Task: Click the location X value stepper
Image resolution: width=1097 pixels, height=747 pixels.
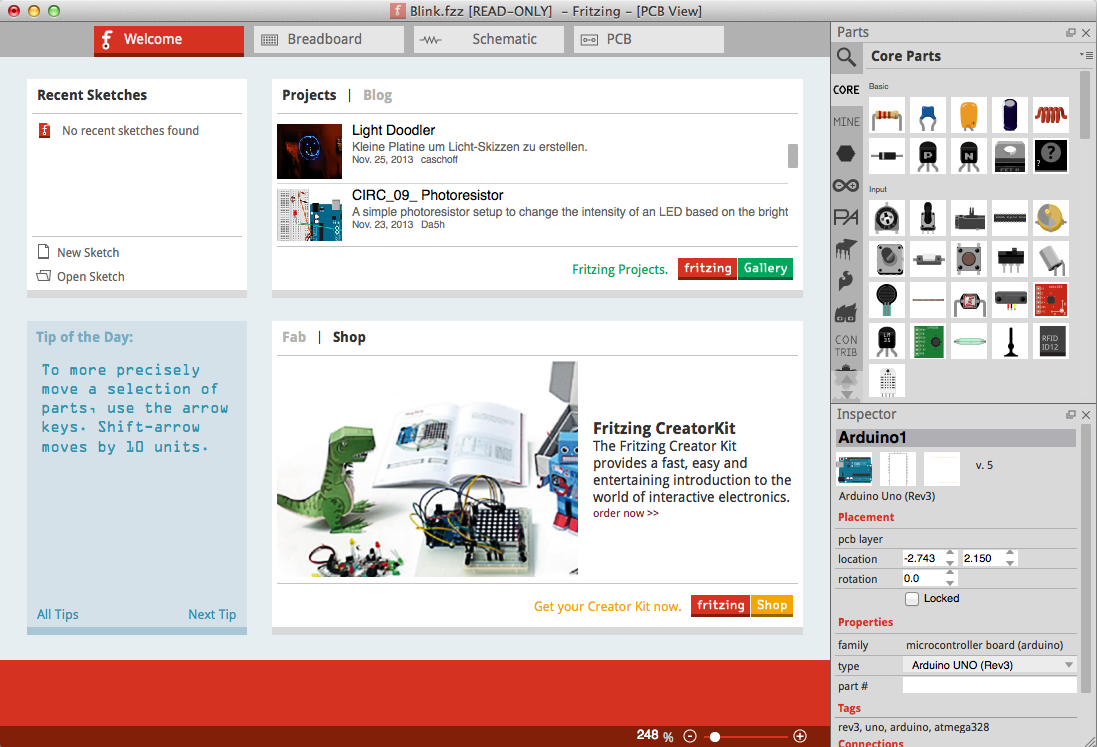Action: pos(950,558)
